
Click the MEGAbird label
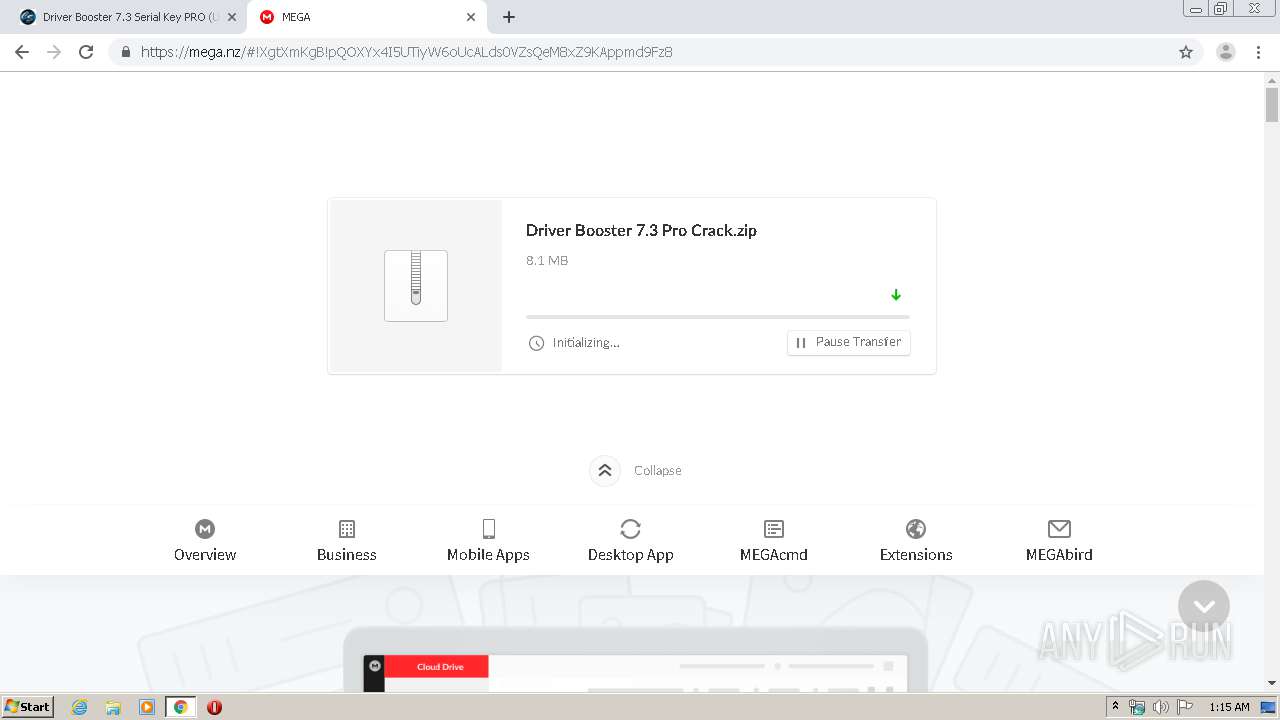(1059, 555)
